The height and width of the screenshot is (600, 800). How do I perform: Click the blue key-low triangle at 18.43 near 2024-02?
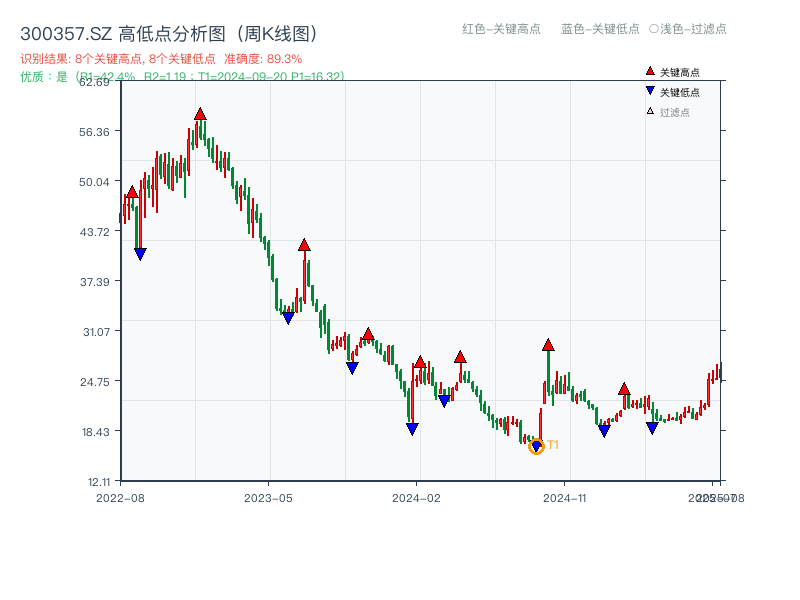coord(412,429)
